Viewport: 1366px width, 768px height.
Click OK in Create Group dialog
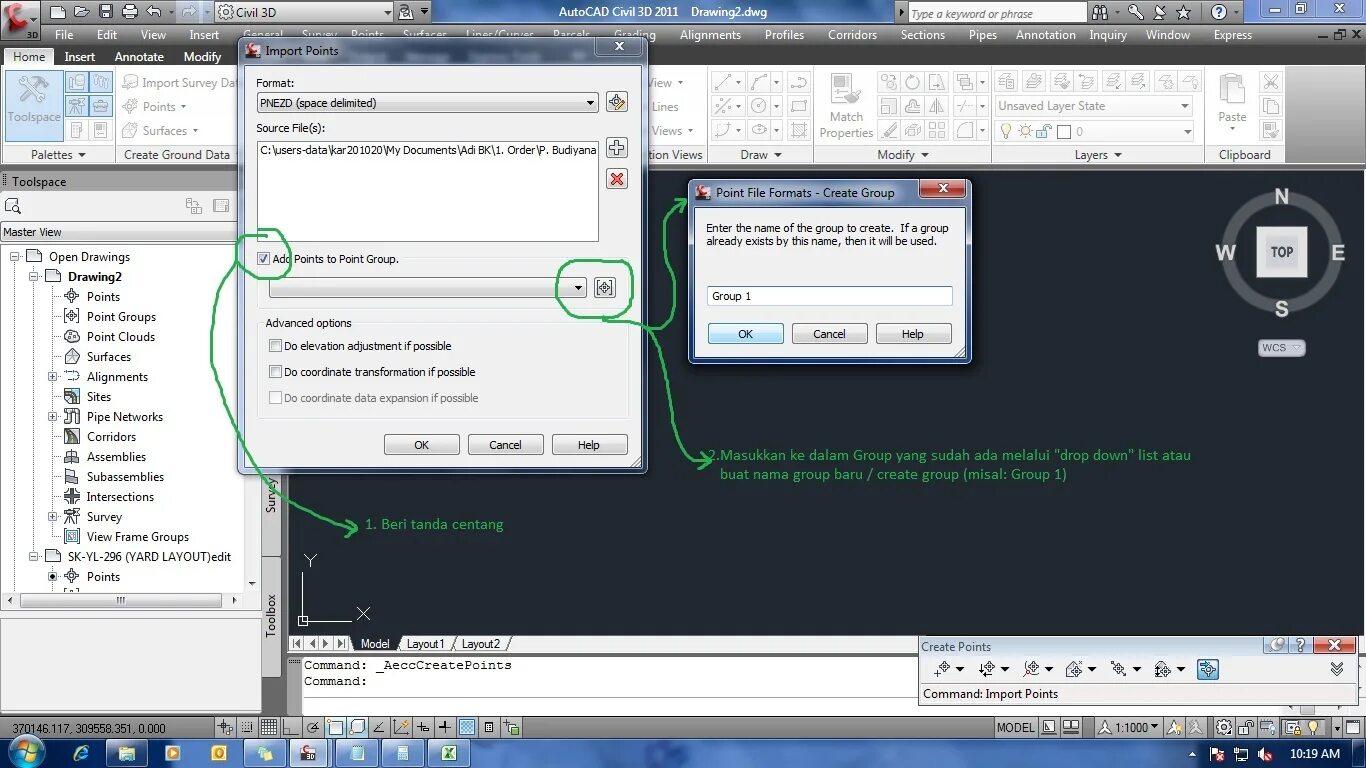[745, 334]
